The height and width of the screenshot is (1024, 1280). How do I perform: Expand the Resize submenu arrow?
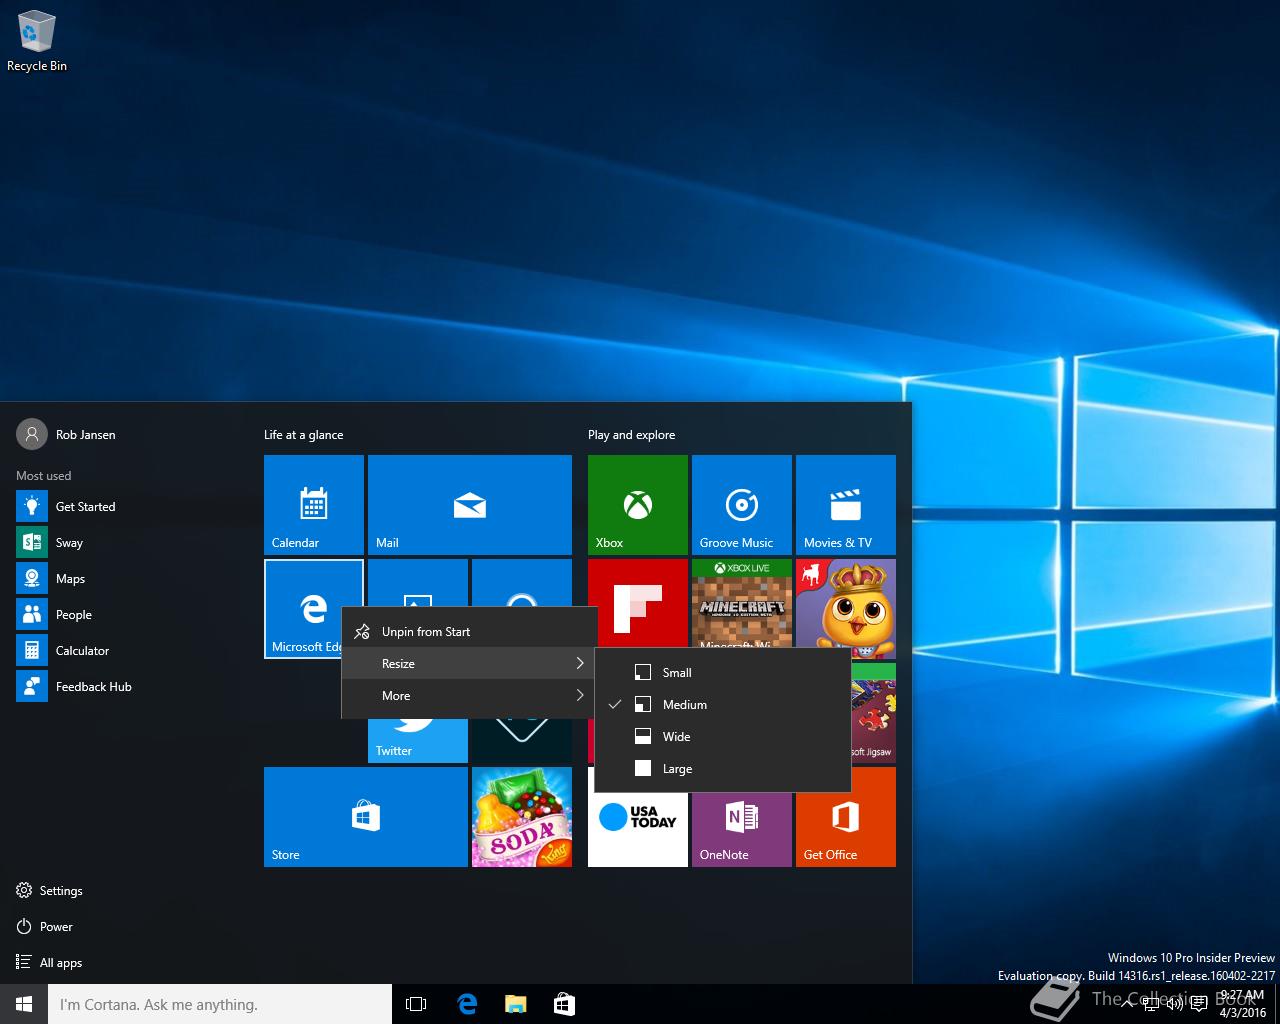(x=580, y=663)
